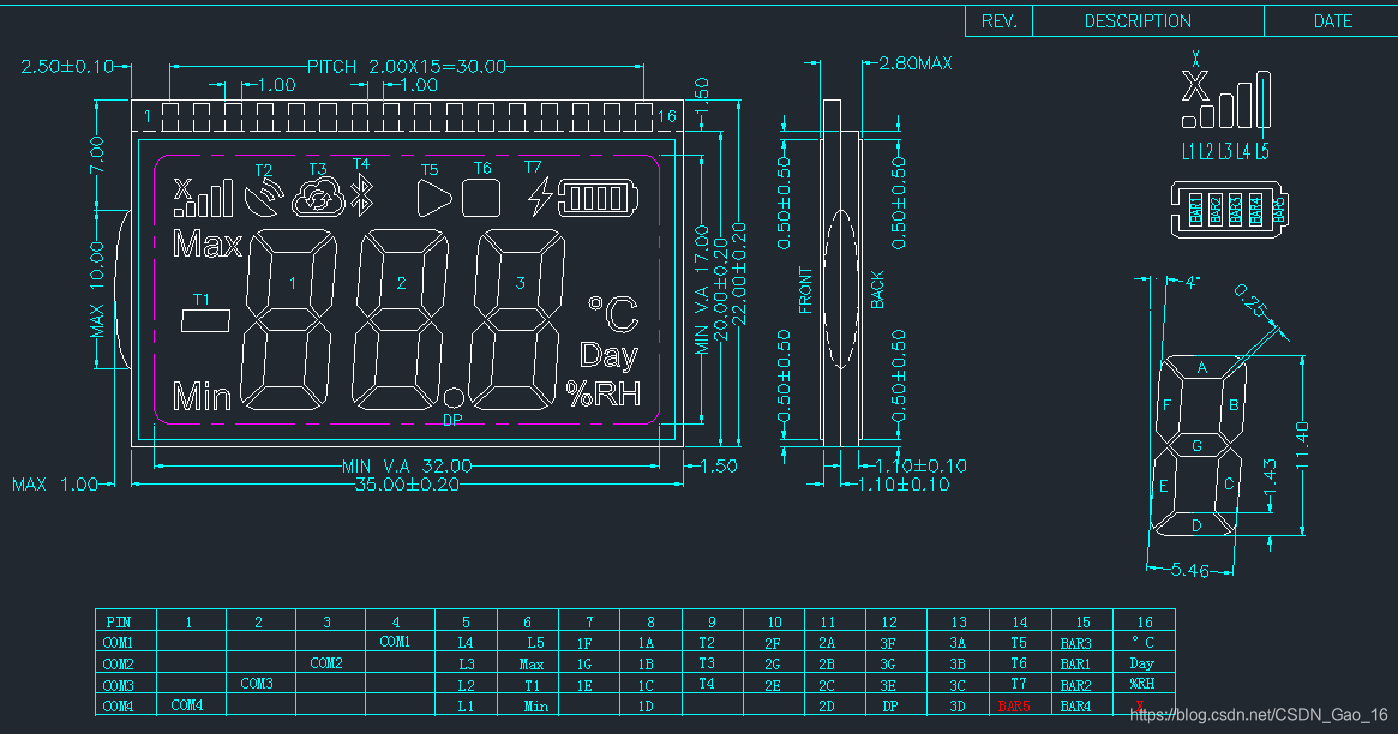The image size is (1398, 734).
Task: Click the BACK label on the side view
Action: (x=877, y=290)
